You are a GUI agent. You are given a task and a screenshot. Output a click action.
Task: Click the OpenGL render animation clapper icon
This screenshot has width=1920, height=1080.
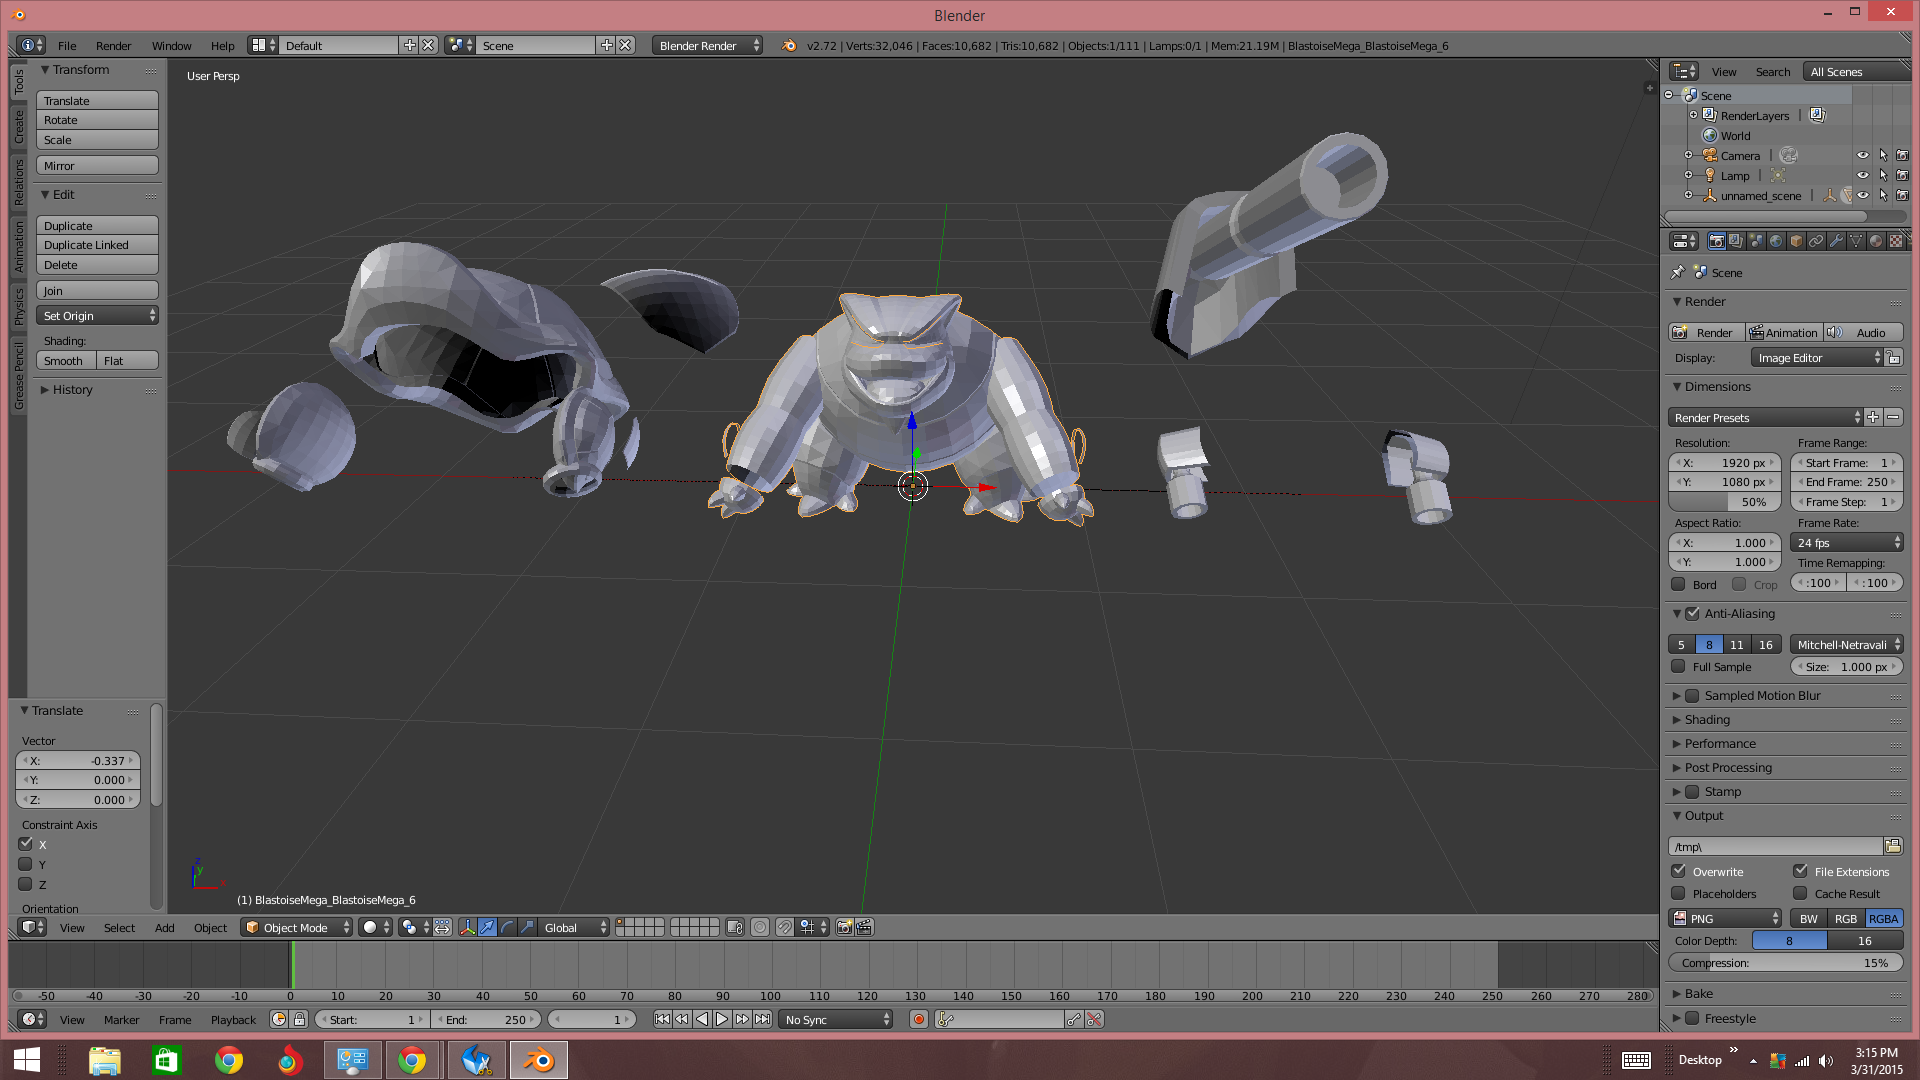click(864, 927)
